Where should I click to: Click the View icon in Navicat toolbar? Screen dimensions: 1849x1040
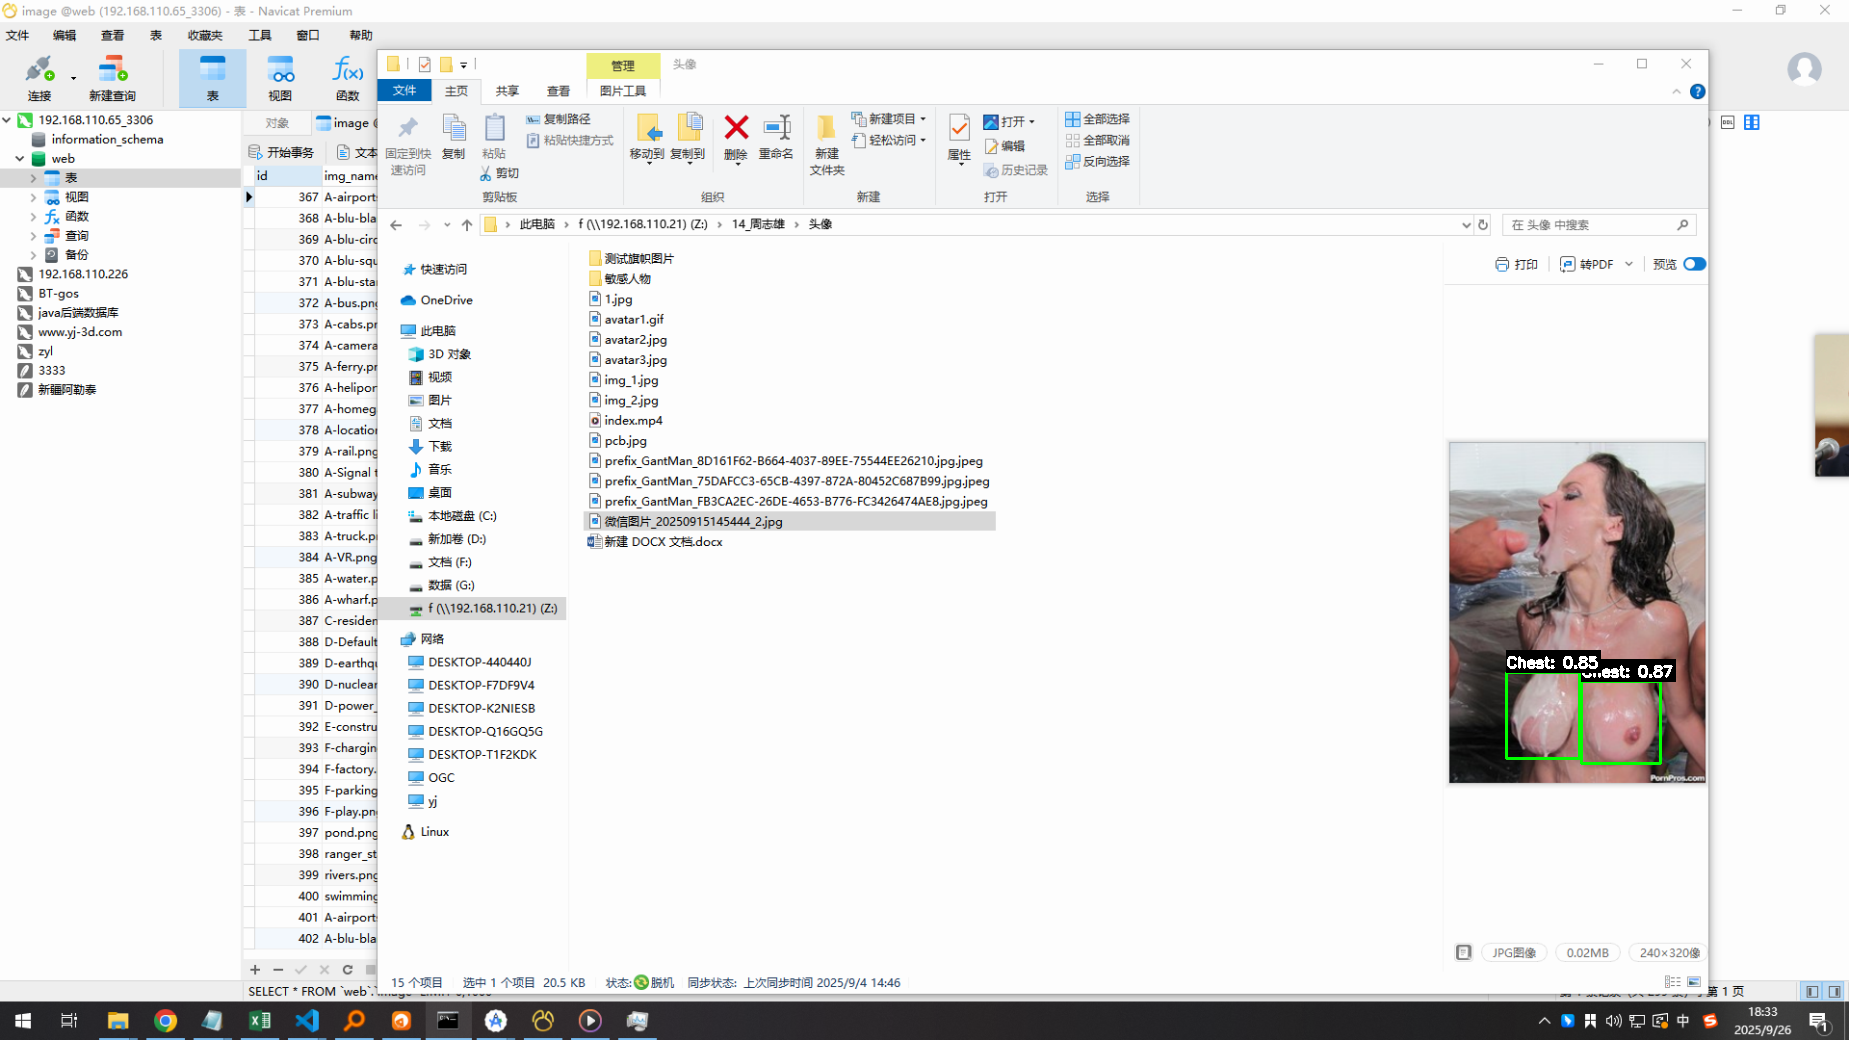pyautogui.click(x=280, y=78)
